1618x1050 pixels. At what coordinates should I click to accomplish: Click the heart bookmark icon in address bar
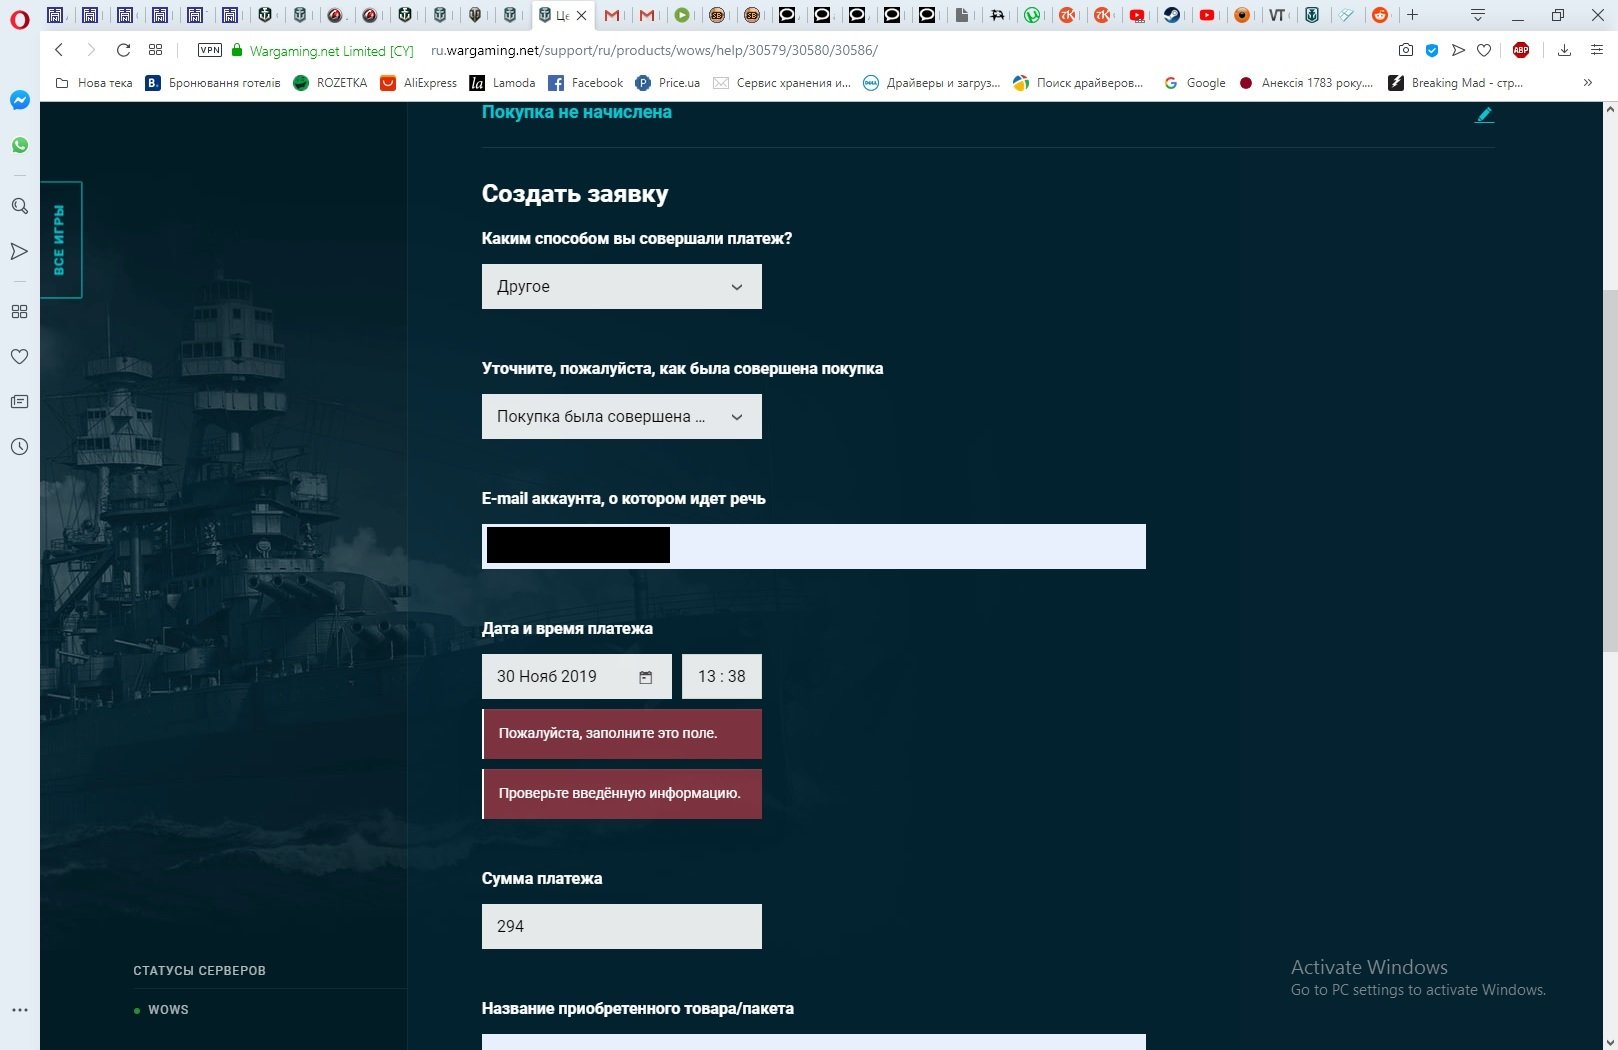point(1484,50)
